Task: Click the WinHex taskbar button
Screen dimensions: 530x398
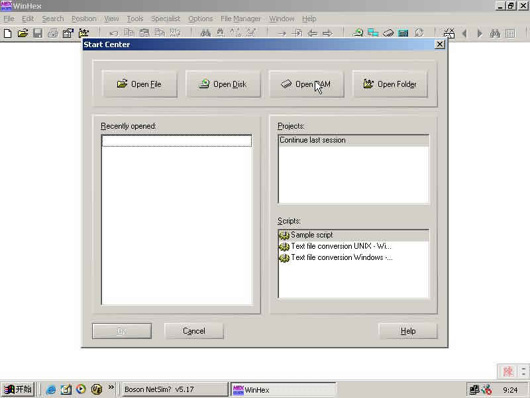Action: click(283, 390)
